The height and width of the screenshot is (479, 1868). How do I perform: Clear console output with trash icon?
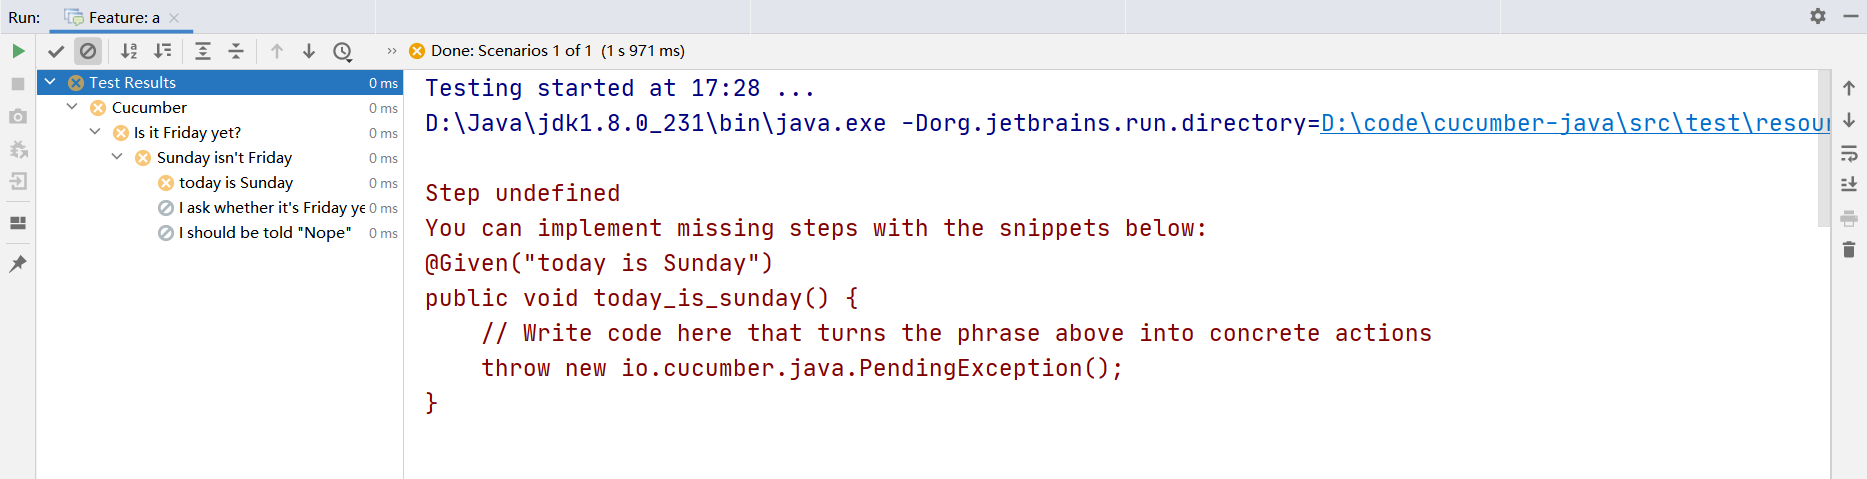pyautogui.click(x=1849, y=250)
